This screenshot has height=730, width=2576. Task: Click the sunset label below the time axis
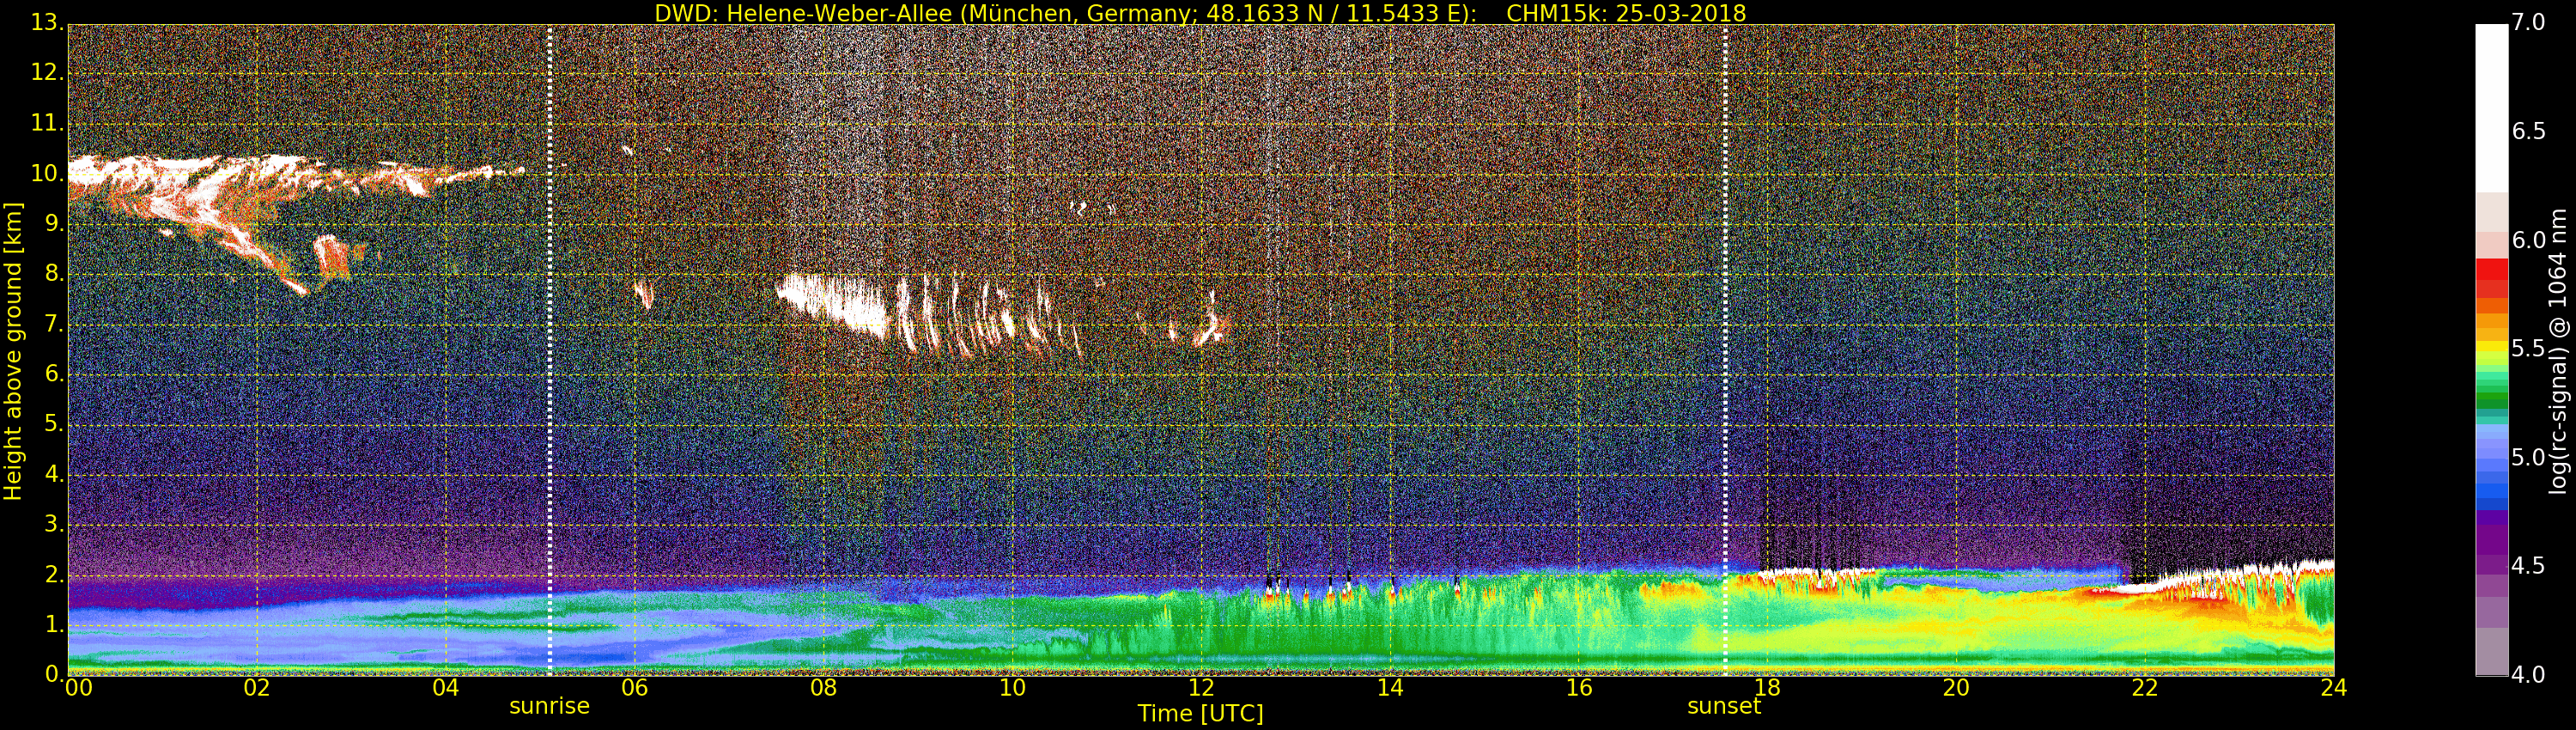[1724, 706]
